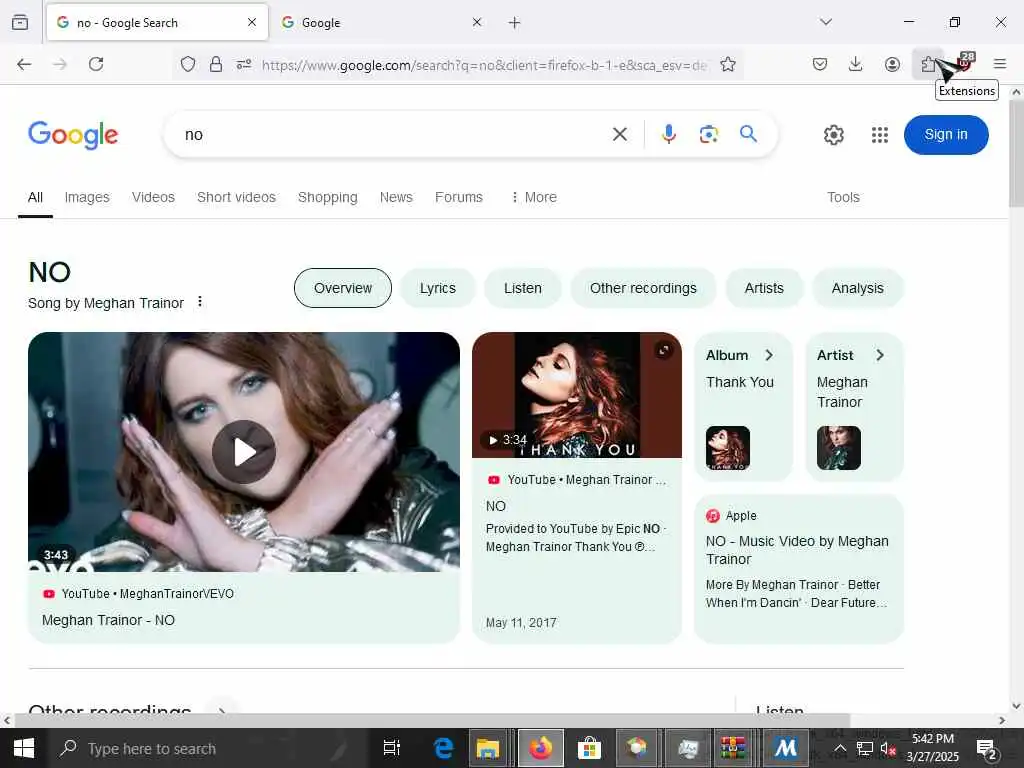Show Tools search options

[843, 197]
